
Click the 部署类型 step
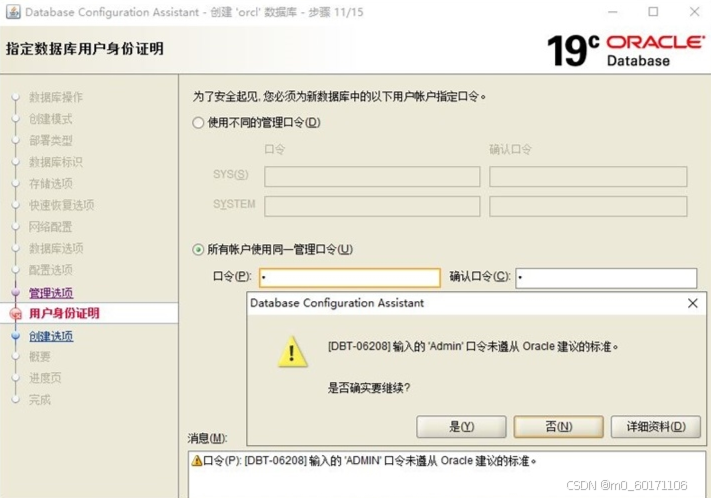click(50, 140)
